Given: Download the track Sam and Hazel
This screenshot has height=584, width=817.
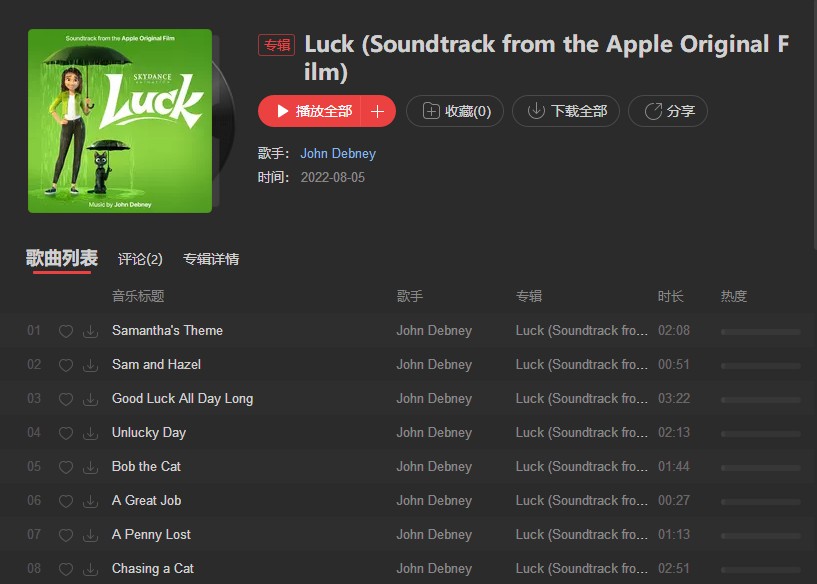Looking at the screenshot, I should (x=91, y=365).
